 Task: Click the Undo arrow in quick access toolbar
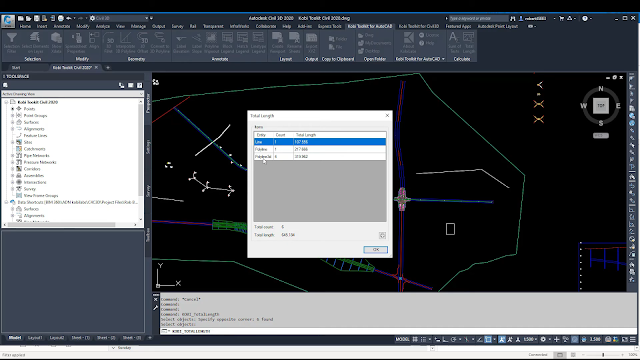coord(69,18)
